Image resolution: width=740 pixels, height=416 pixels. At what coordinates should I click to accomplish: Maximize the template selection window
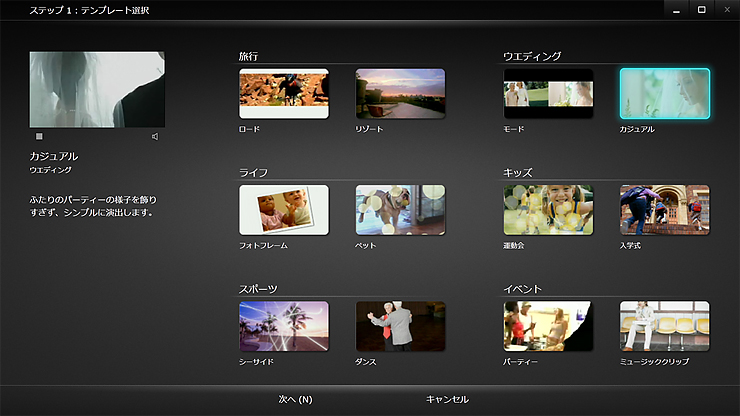[701, 9]
